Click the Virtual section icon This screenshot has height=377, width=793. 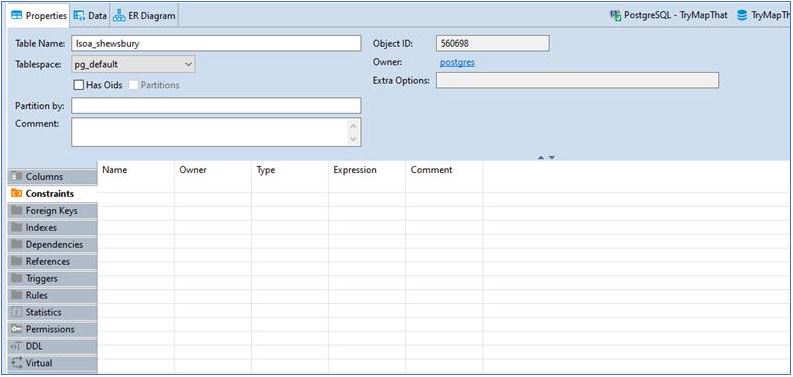17,363
